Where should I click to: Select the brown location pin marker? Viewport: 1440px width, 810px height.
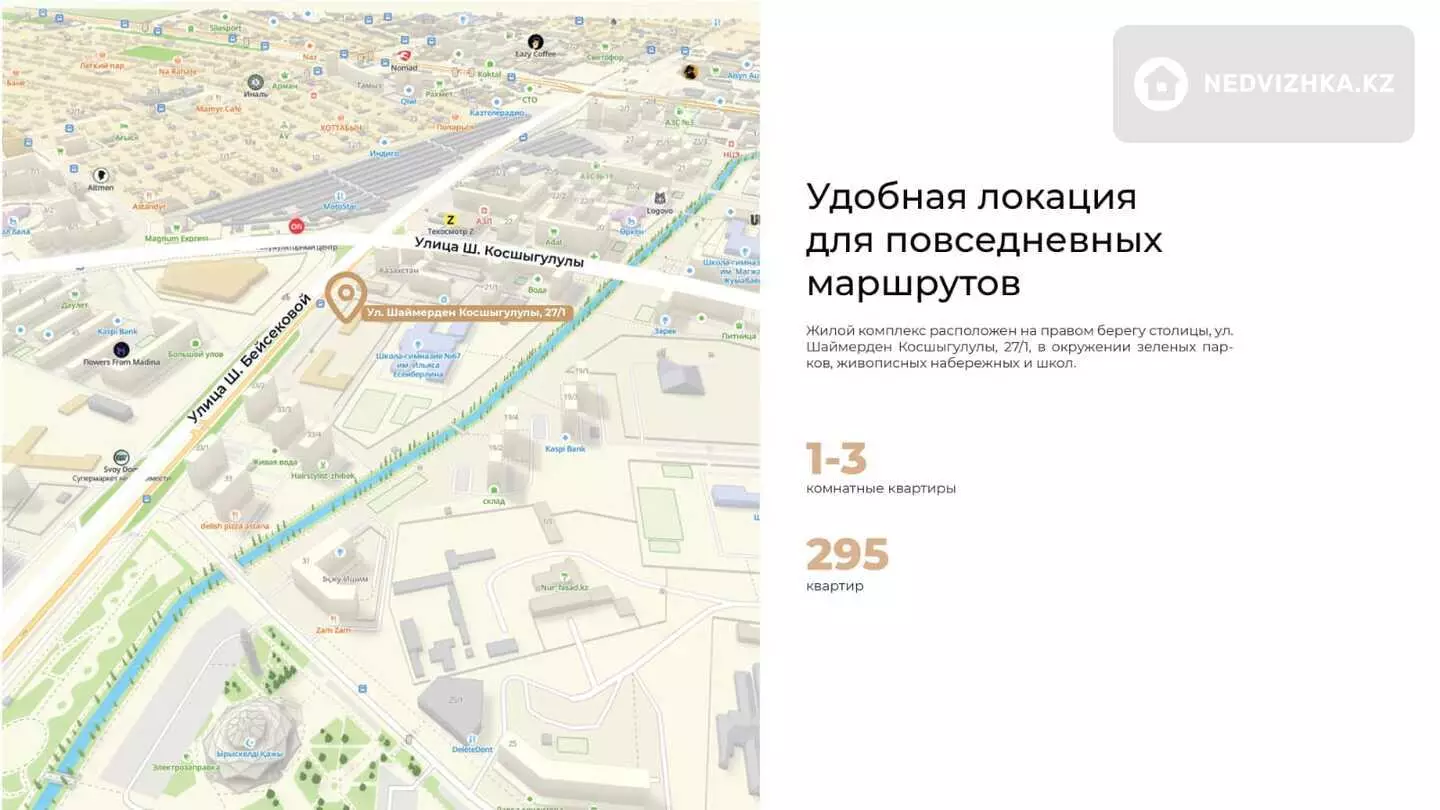(346, 296)
